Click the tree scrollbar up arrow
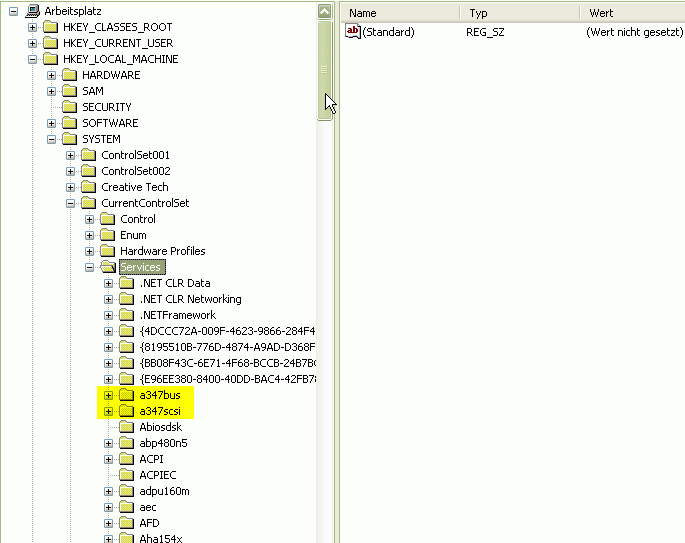Screen dimensions: 685x543 point(324,11)
